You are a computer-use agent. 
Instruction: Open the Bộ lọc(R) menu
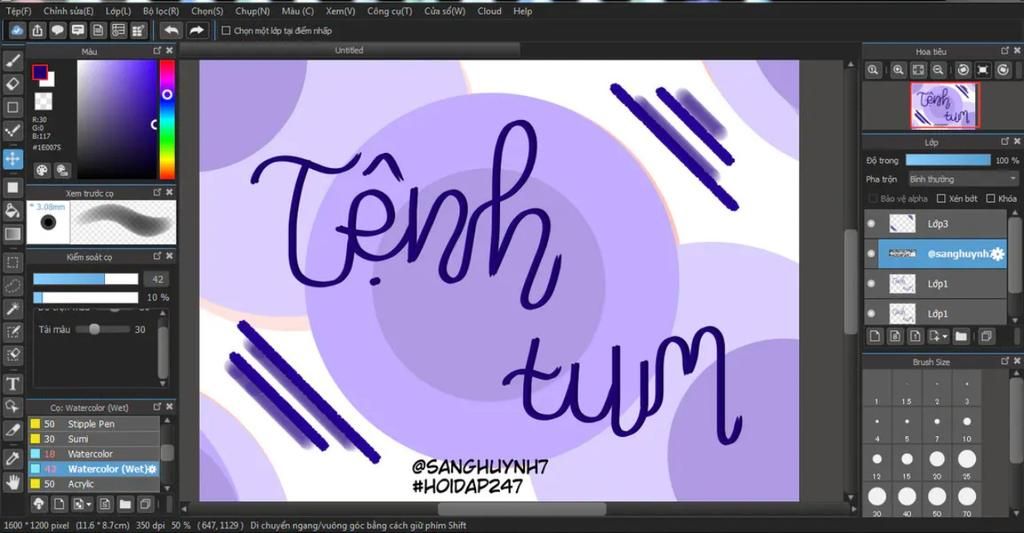161,11
